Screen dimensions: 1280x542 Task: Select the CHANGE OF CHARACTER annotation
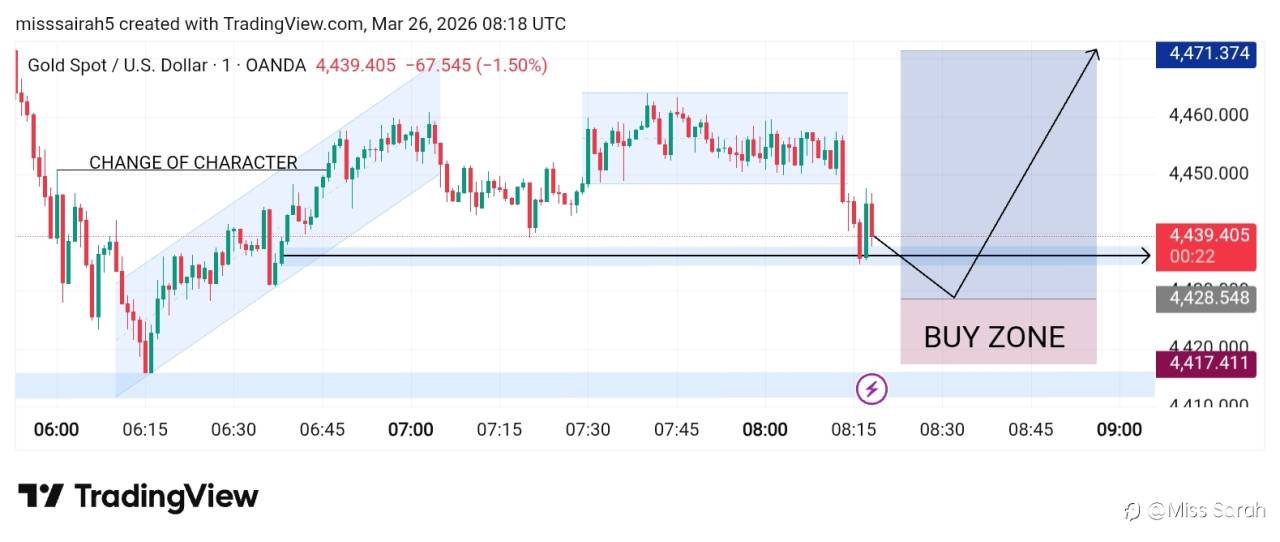point(193,163)
